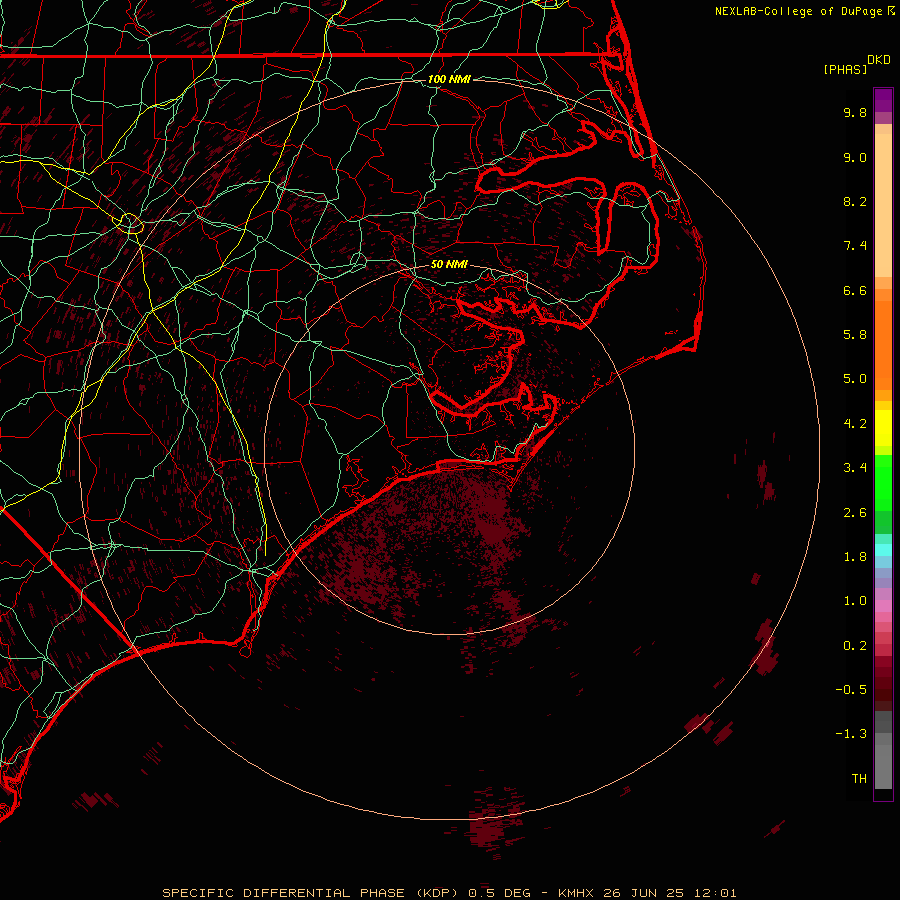Screen dimensions: 900x900
Task: Click the 8.2 scale value
Action: click(x=855, y=201)
